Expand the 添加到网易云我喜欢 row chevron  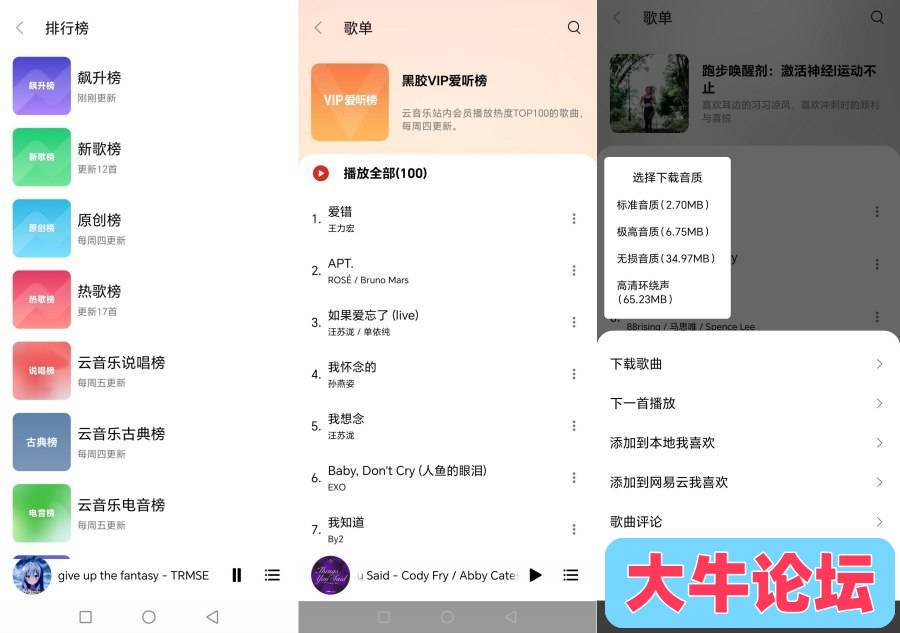(x=879, y=483)
